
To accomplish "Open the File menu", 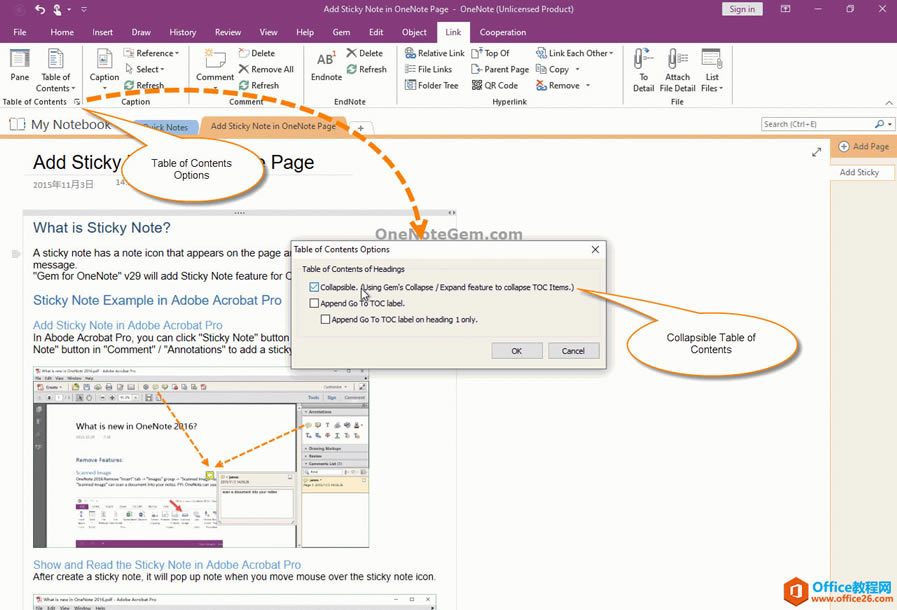I will tap(19, 32).
